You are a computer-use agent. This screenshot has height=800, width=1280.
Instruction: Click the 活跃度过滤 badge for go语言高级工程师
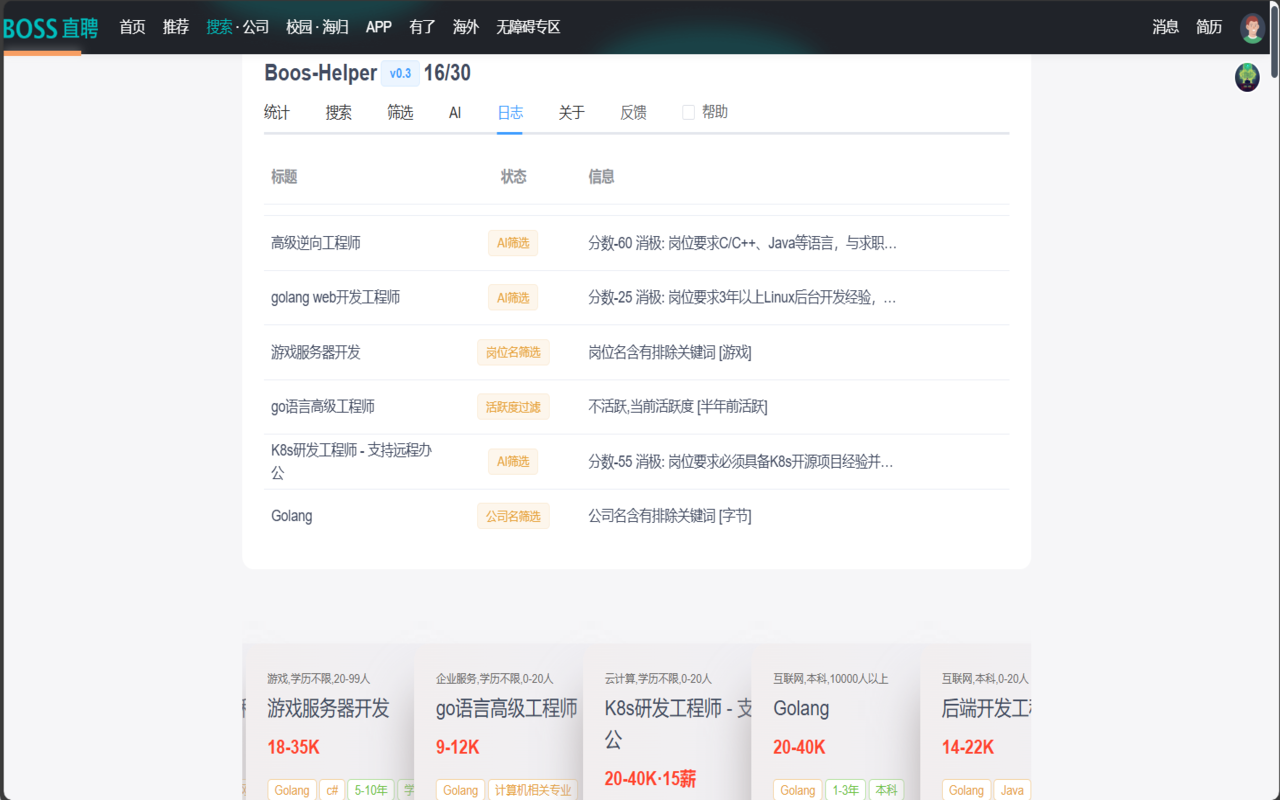[x=513, y=406]
